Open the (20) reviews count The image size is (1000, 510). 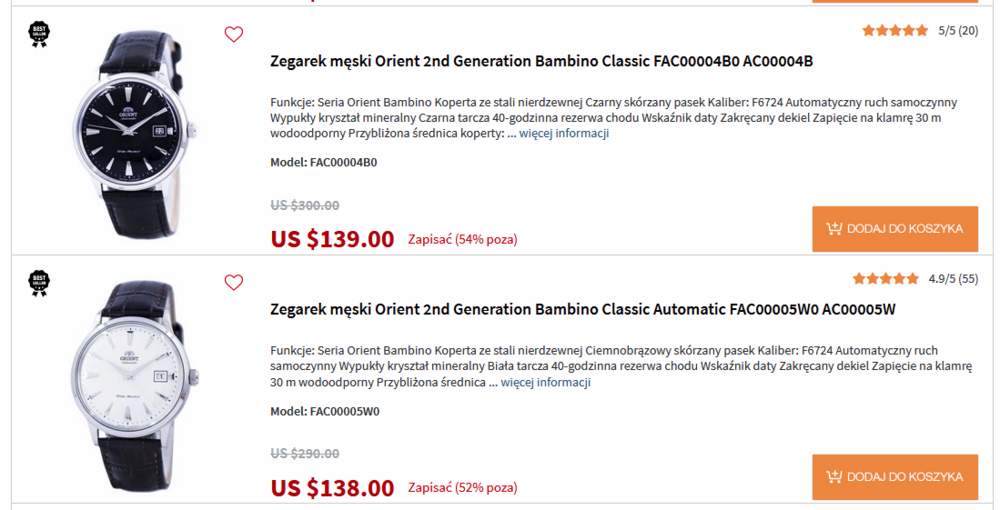coord(968,31)
